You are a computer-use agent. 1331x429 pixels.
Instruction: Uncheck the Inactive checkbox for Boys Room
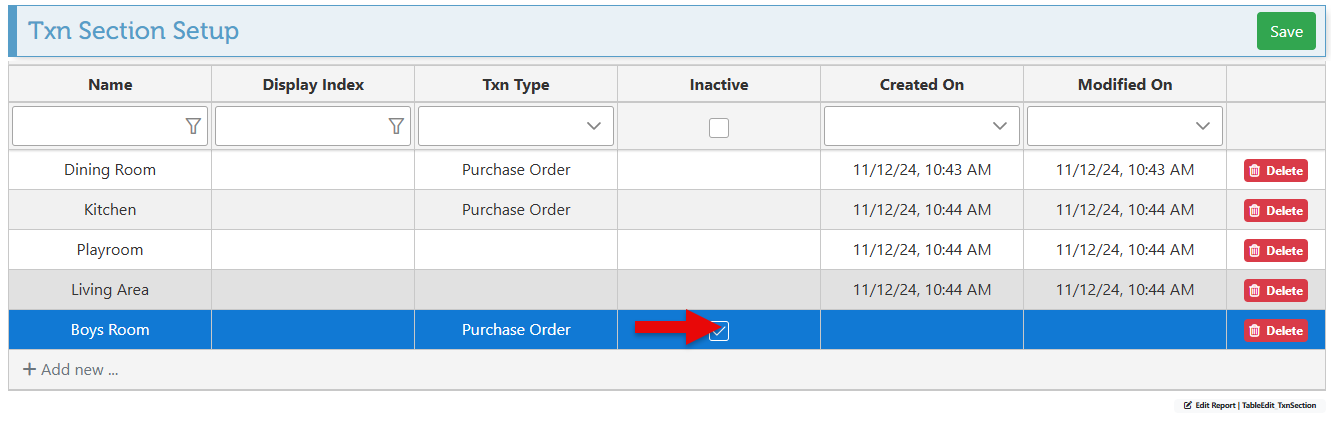pyautogui.click(x=718, y=331)
